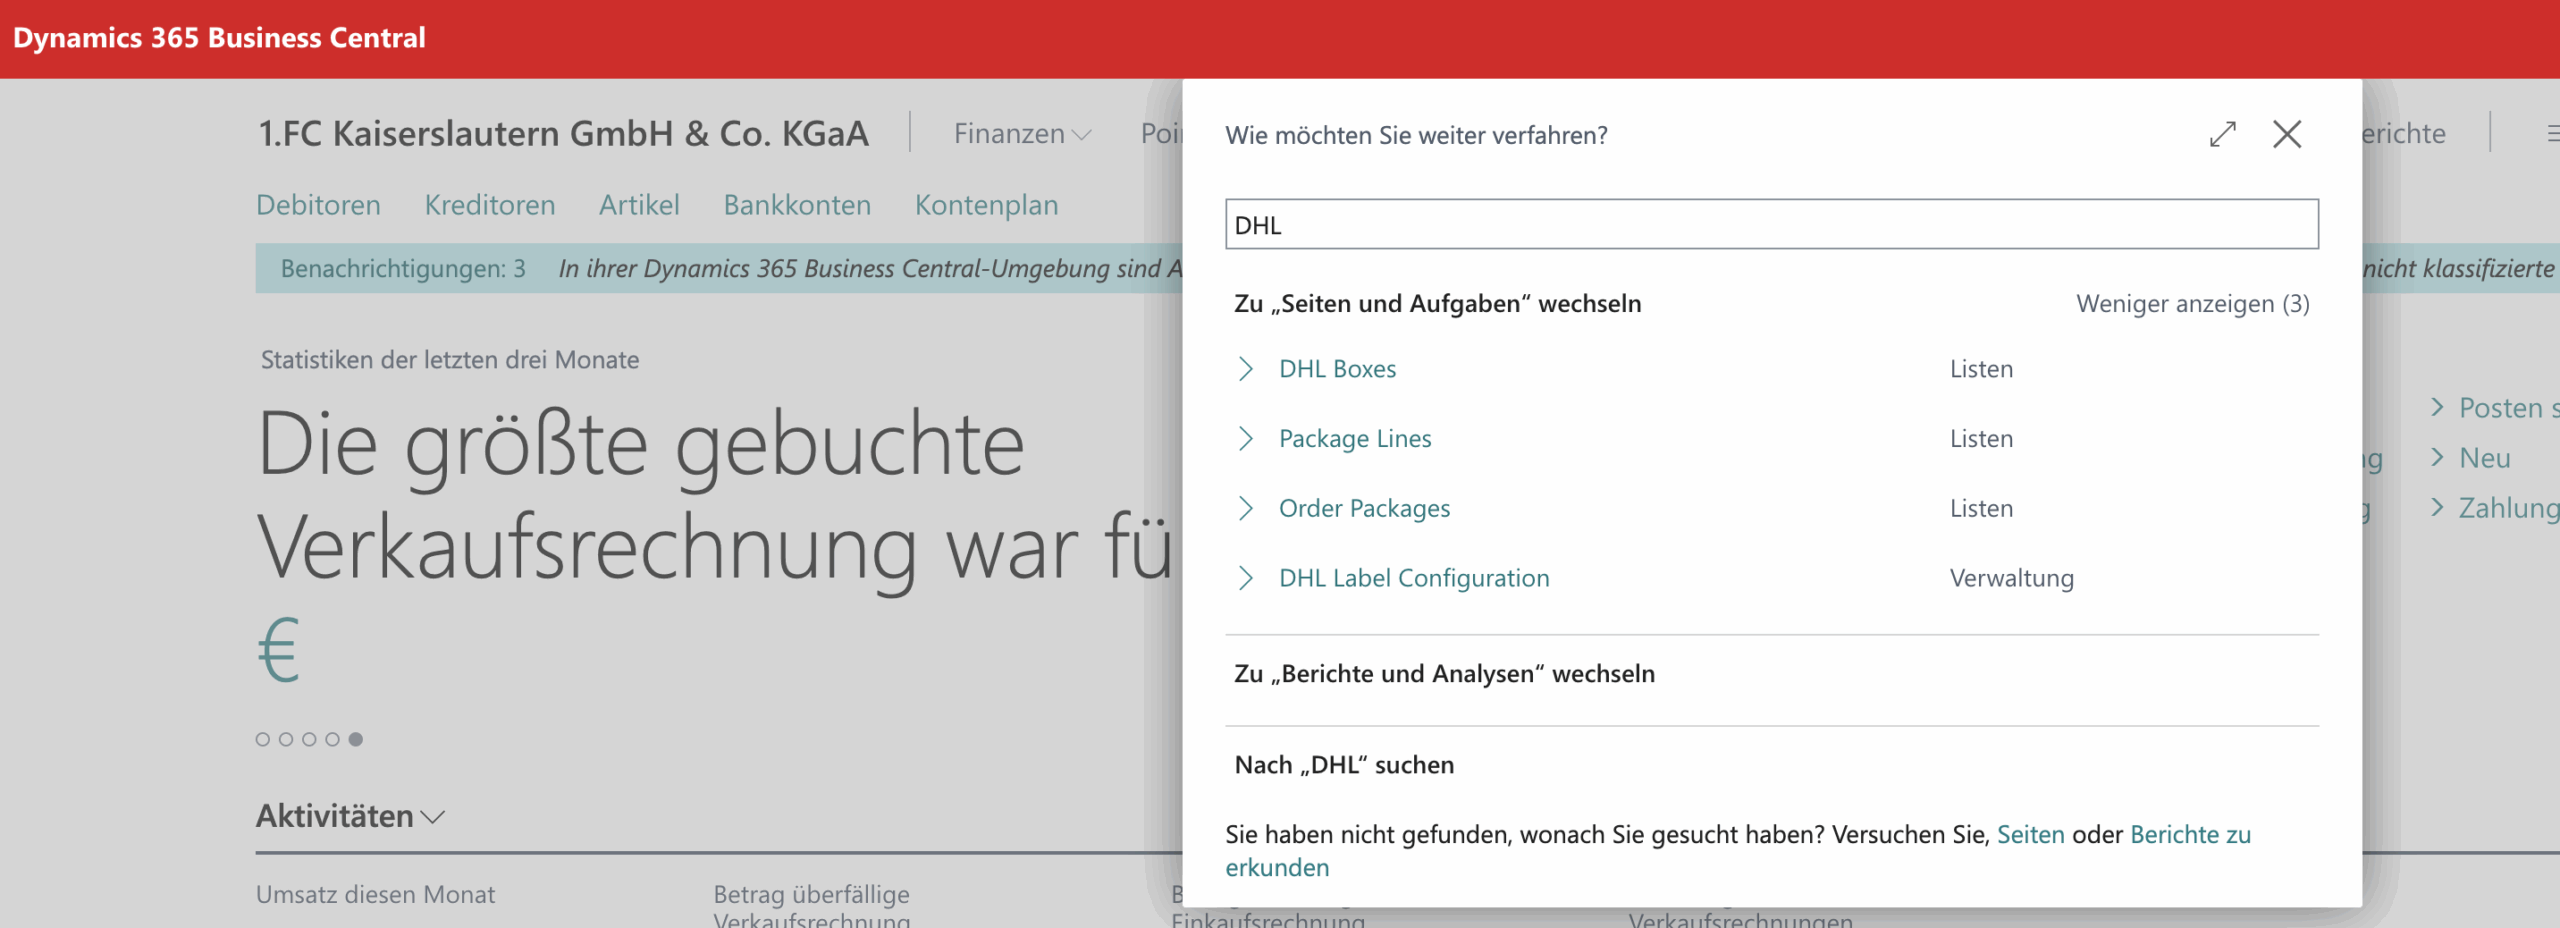This screenshot has width=2560, height=928.
Task: Select the fourth headline carousel dot
Action: click(332, 740)
